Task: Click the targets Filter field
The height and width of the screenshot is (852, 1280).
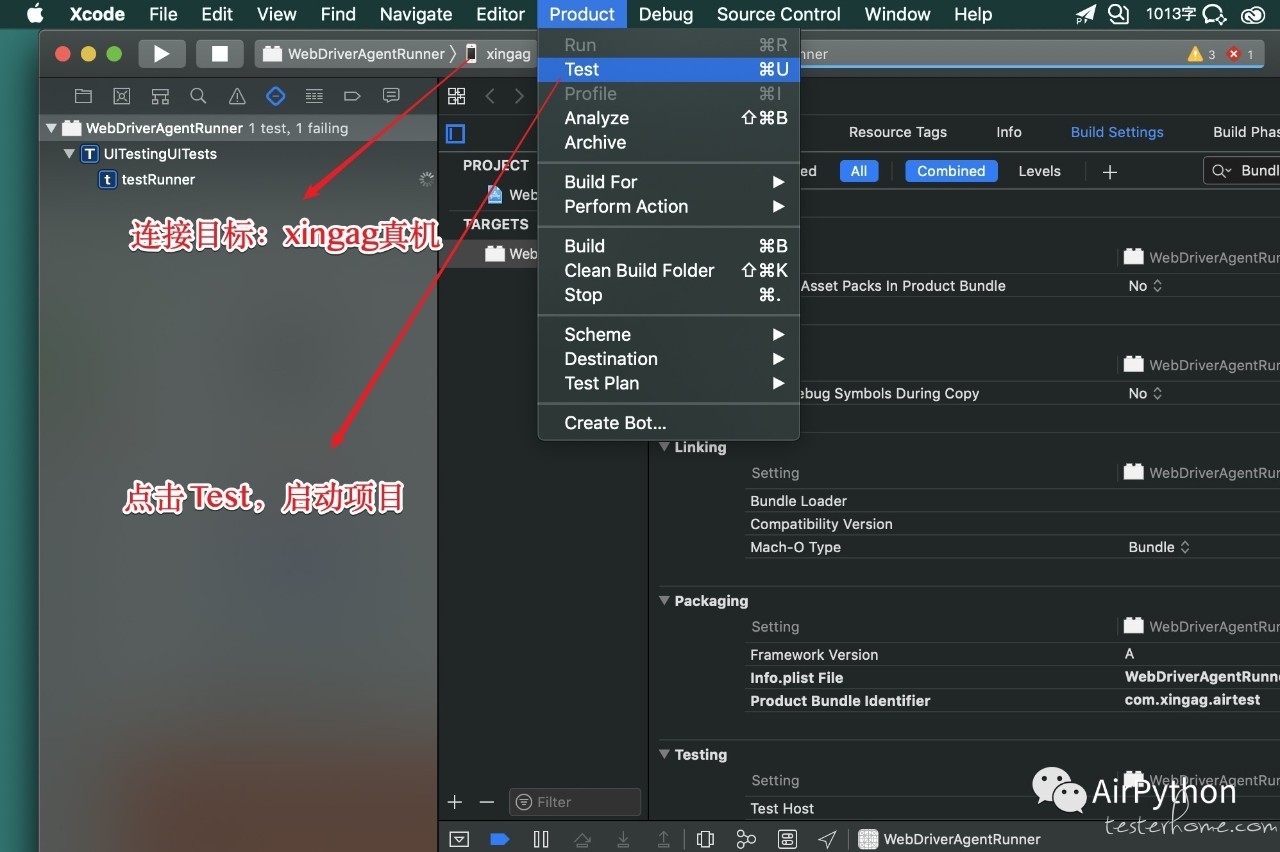Action: 575,802
